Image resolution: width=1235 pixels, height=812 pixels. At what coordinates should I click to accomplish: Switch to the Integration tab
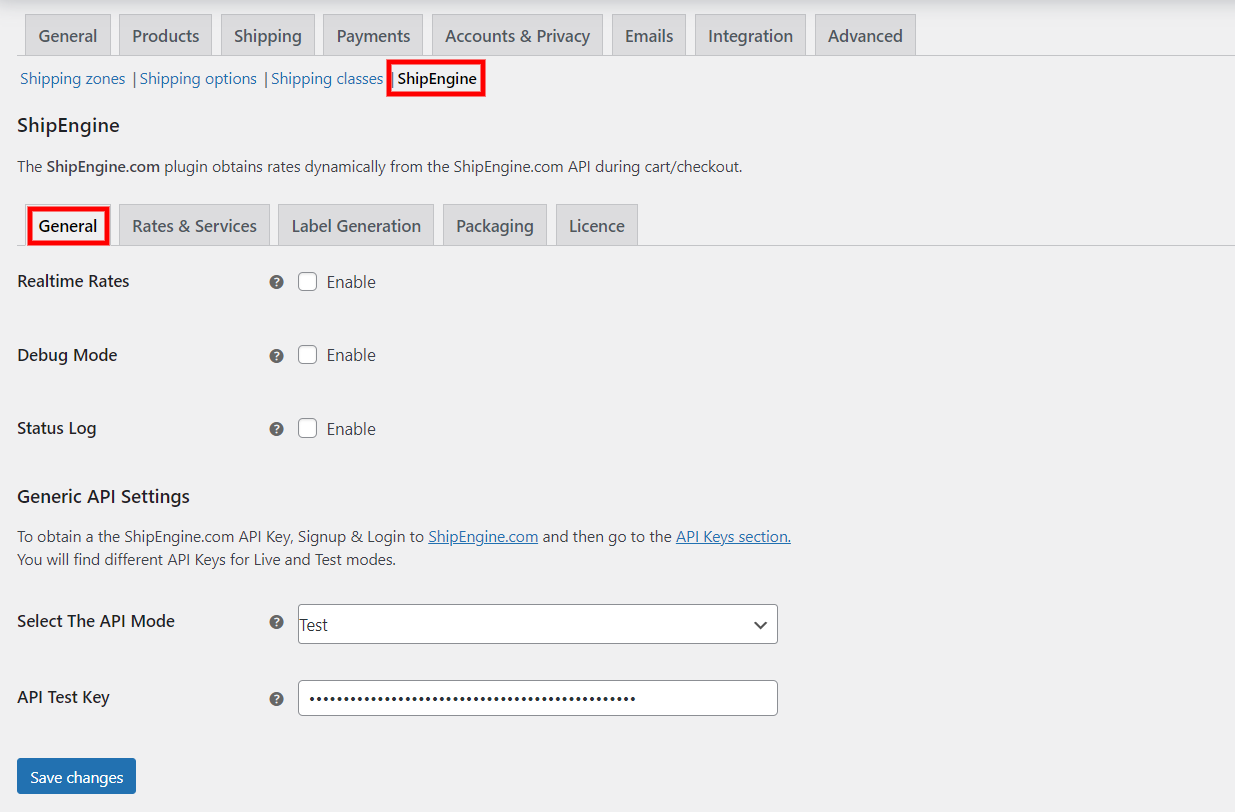[750, 36]
